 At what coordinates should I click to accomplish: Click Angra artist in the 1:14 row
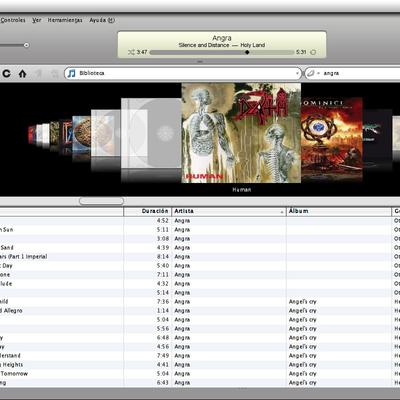pyautogui.click(x=182, y=311)
